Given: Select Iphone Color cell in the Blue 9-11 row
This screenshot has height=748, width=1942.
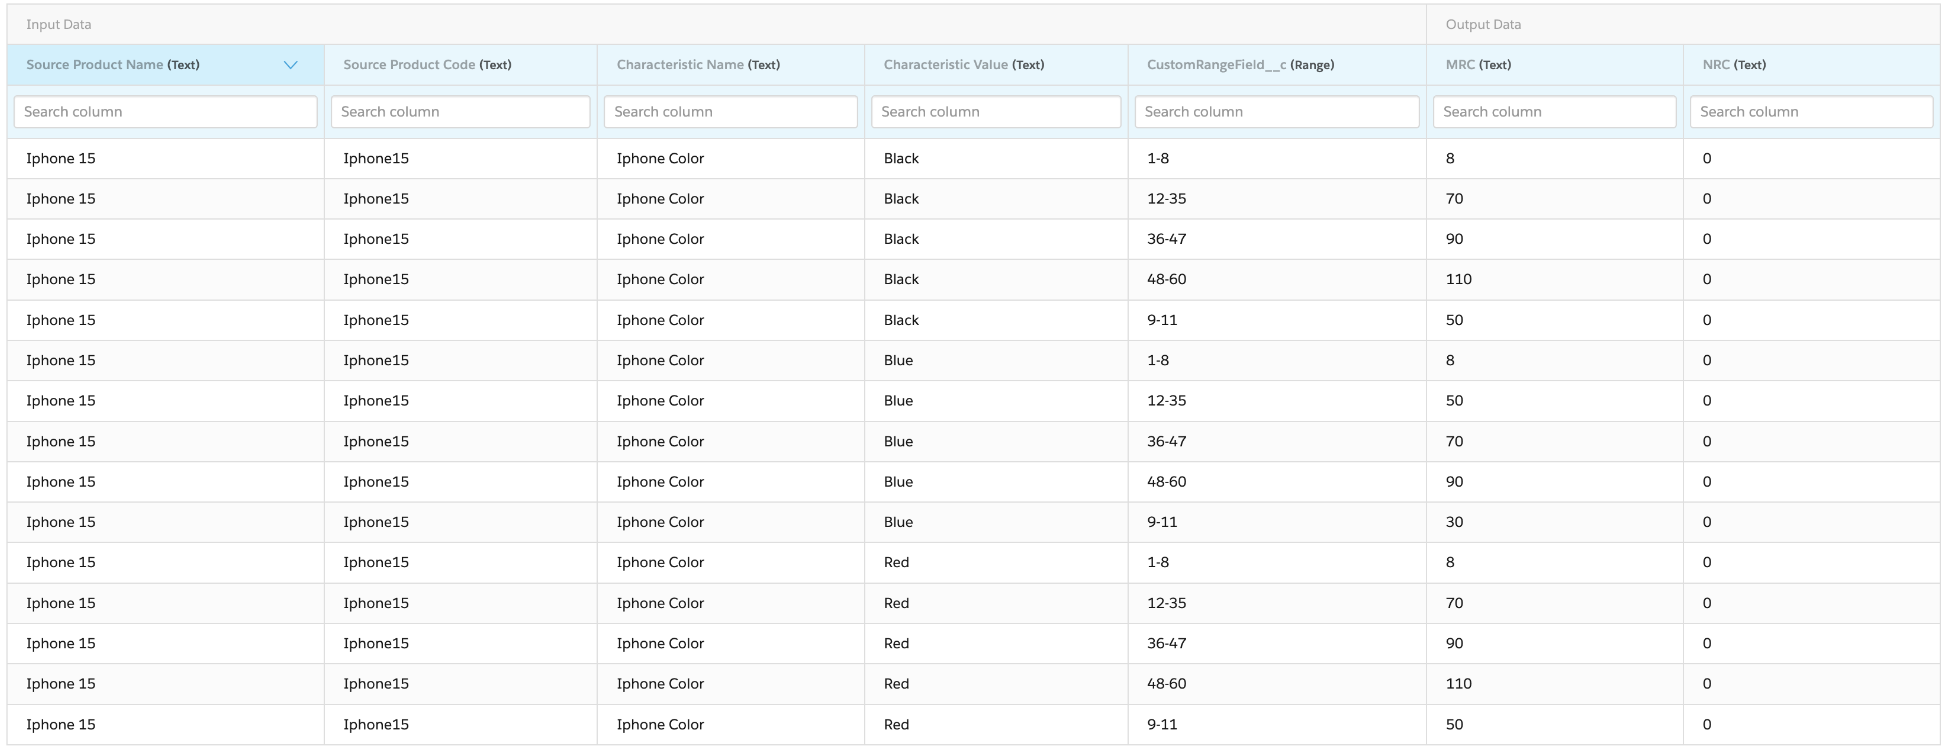Looking at the screenshot, I should (x=731, y=522).
